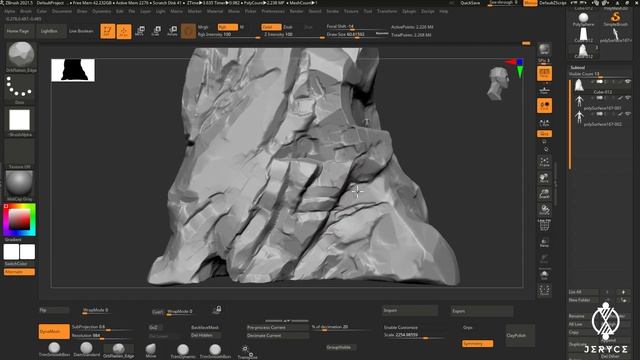
Task: Collapse the Subtool palette header
Action: (x=577, y=67)
